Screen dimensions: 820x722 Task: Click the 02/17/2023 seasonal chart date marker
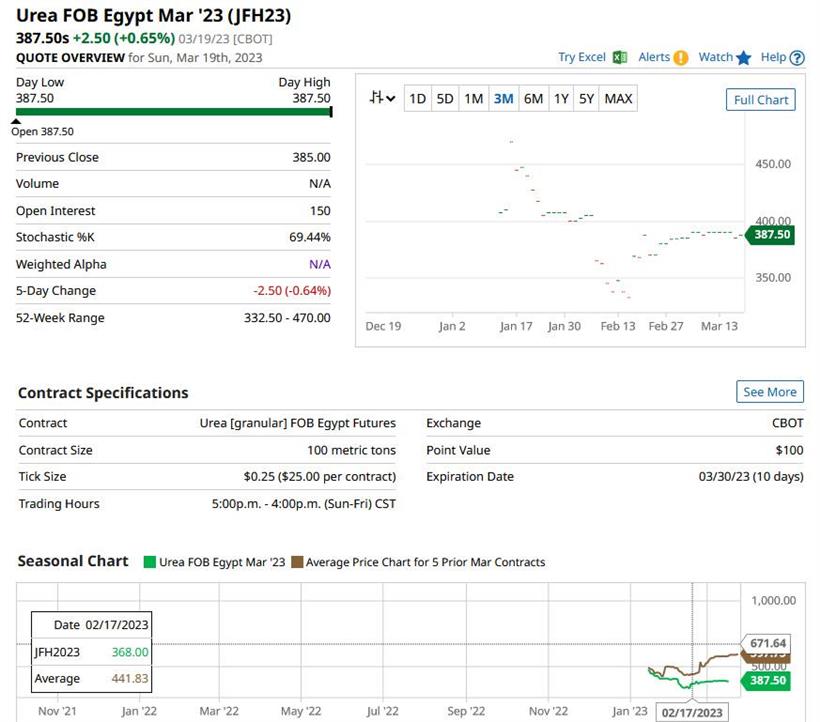pos(692,712)
